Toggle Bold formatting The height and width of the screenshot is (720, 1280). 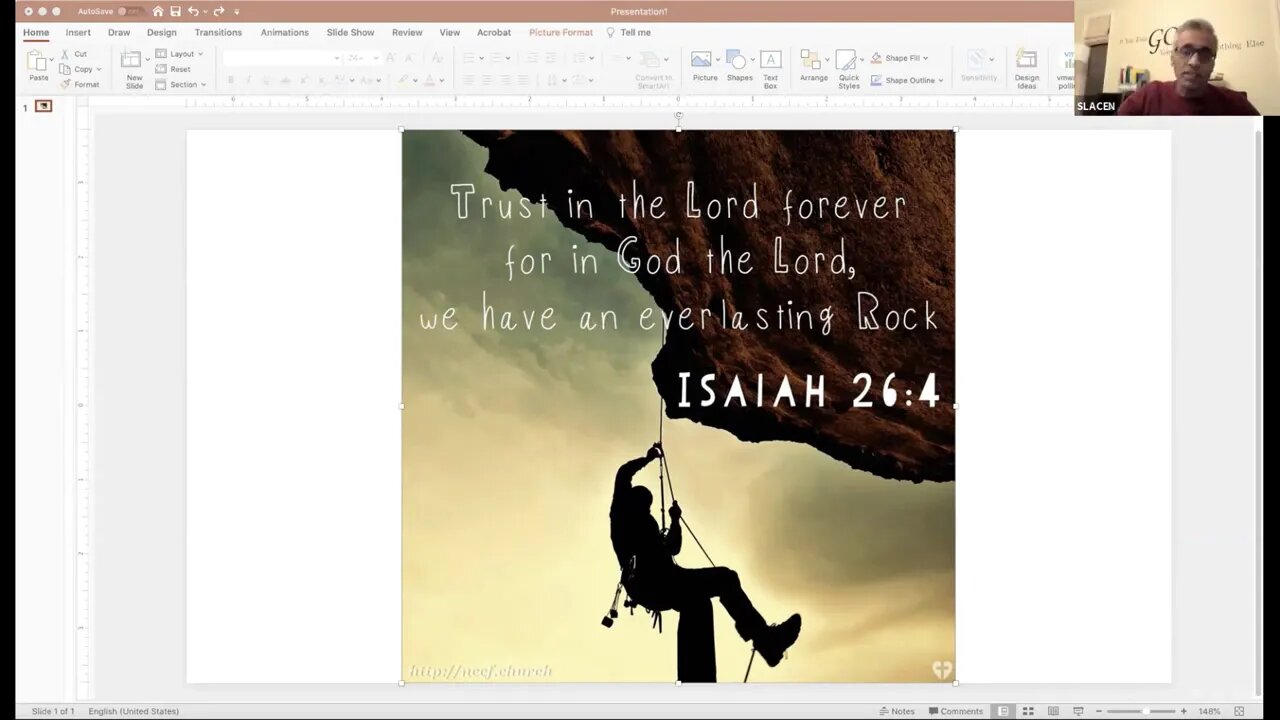coord(231,80)
